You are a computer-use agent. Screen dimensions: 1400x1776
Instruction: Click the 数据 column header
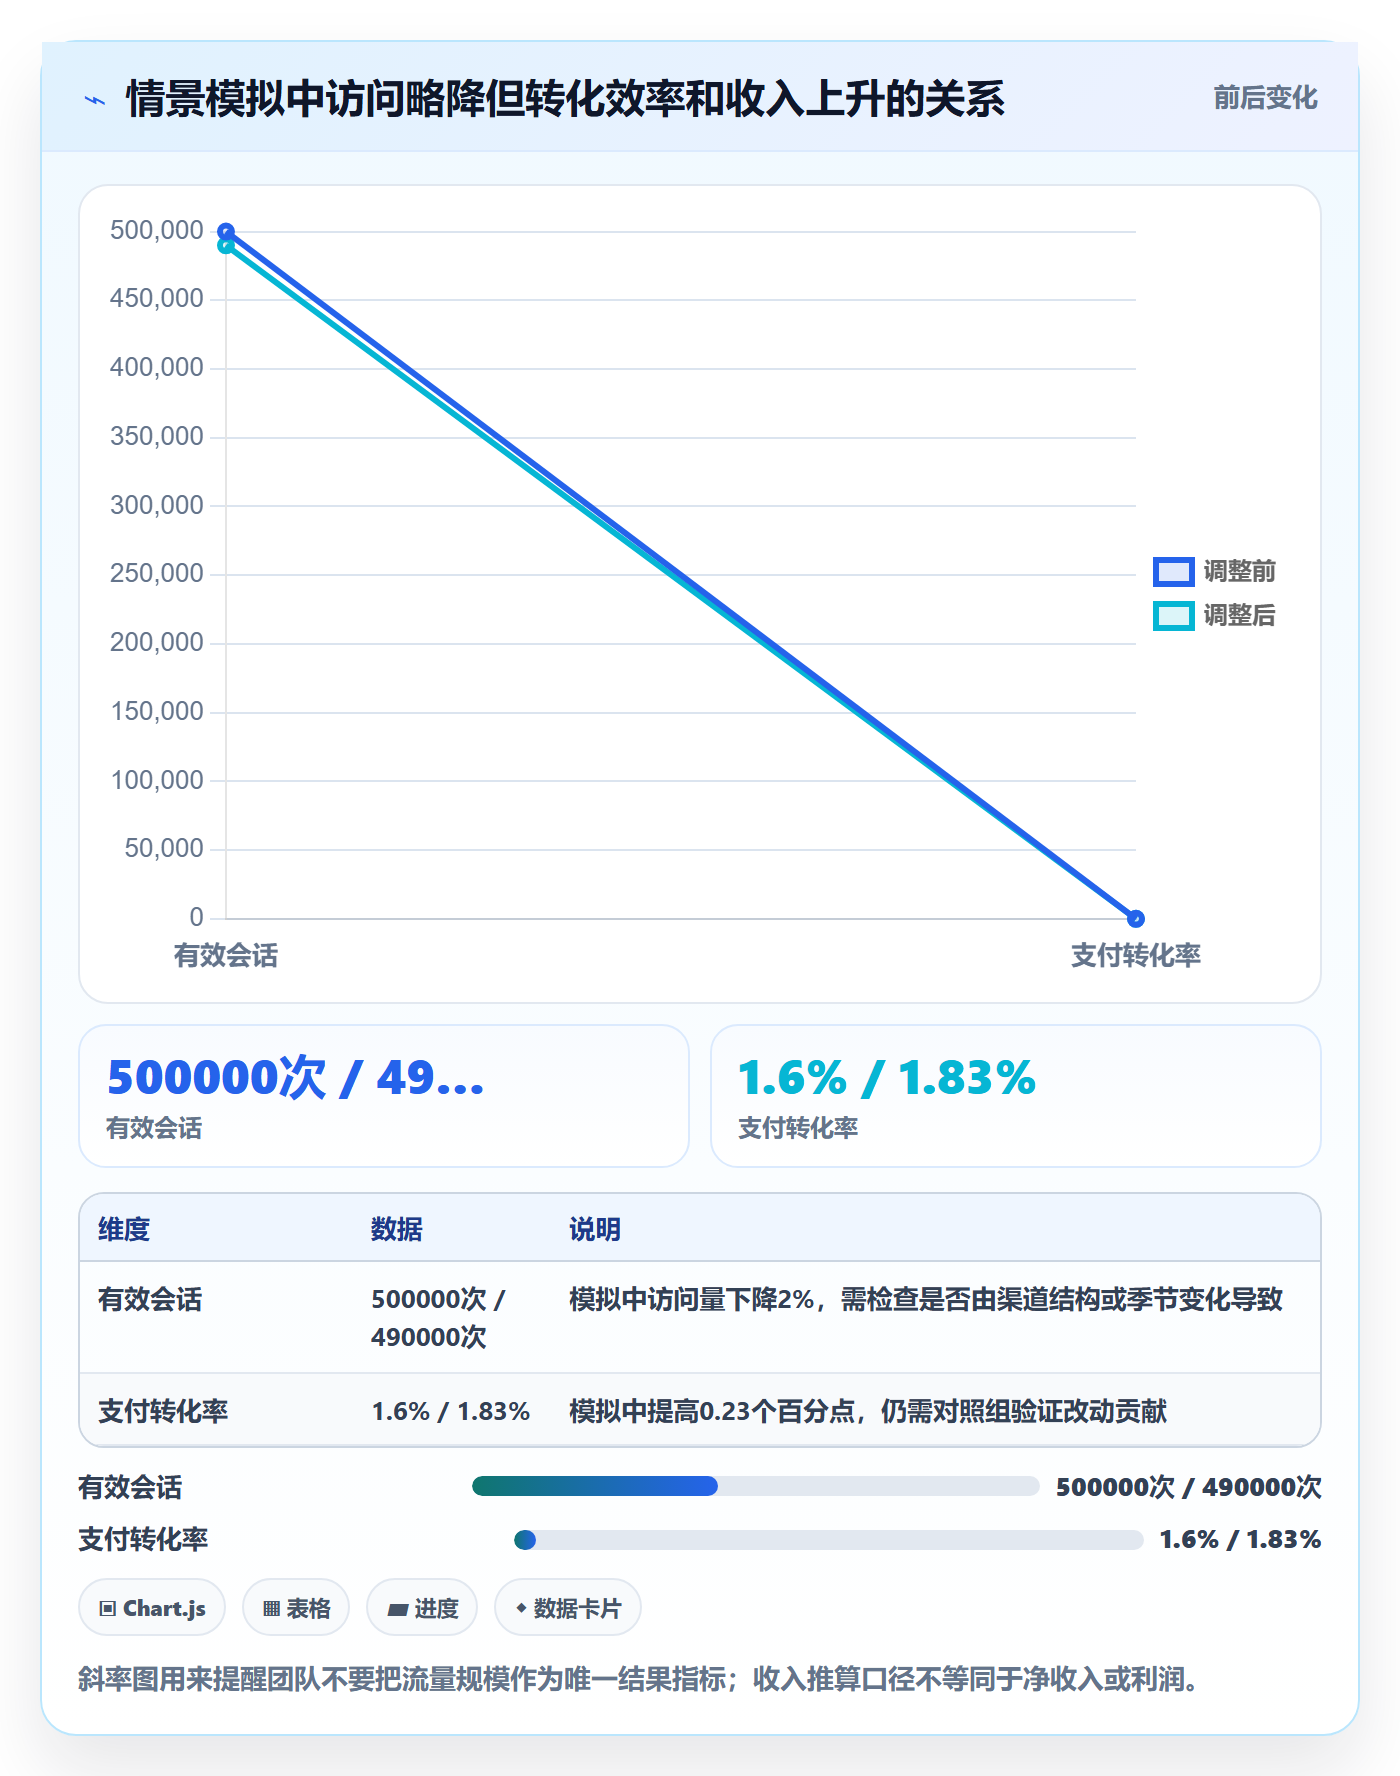pos(397,1229)
